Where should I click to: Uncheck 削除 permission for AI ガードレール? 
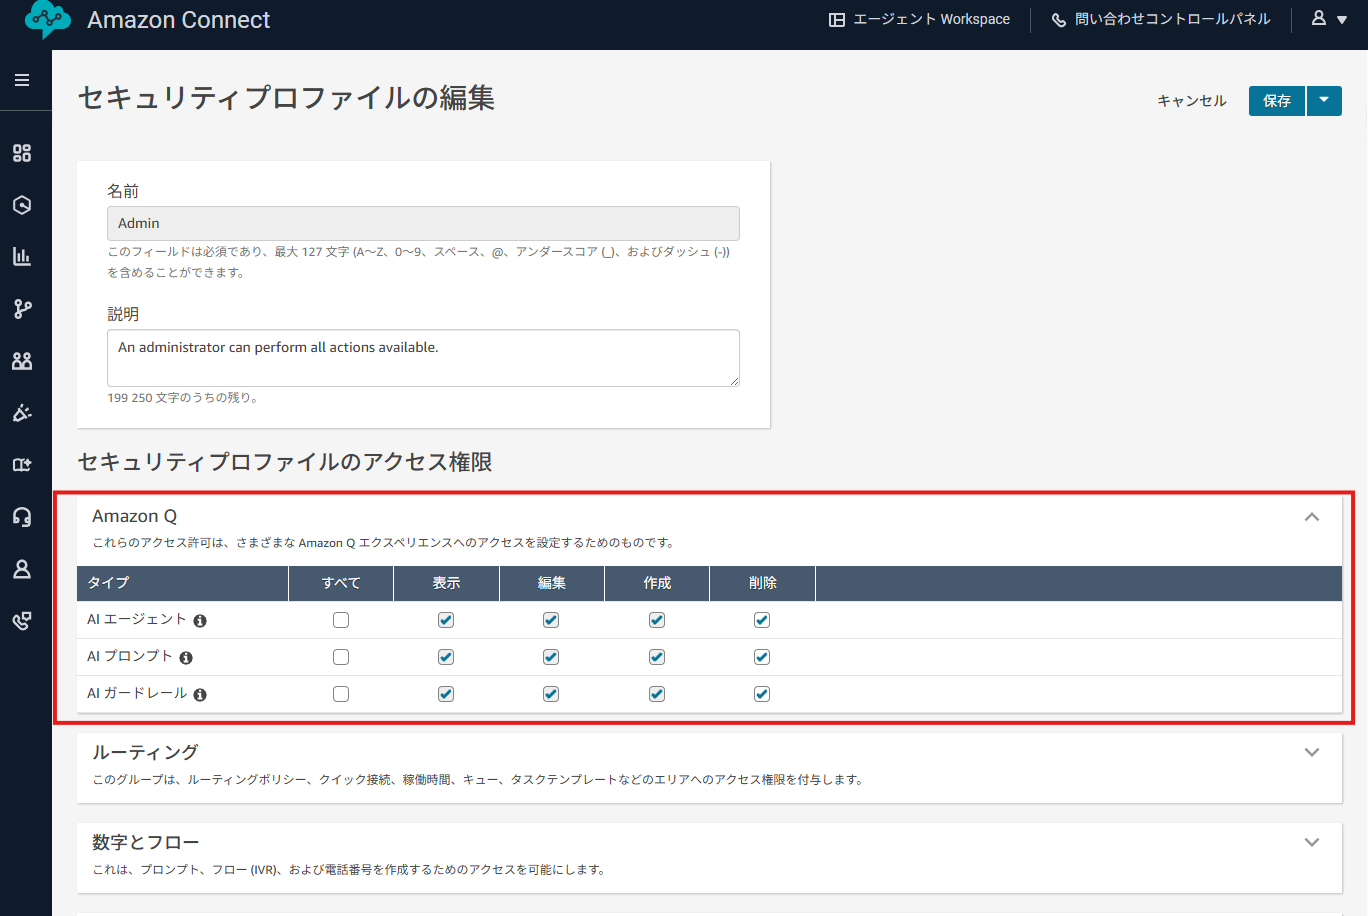pos(762,694)
